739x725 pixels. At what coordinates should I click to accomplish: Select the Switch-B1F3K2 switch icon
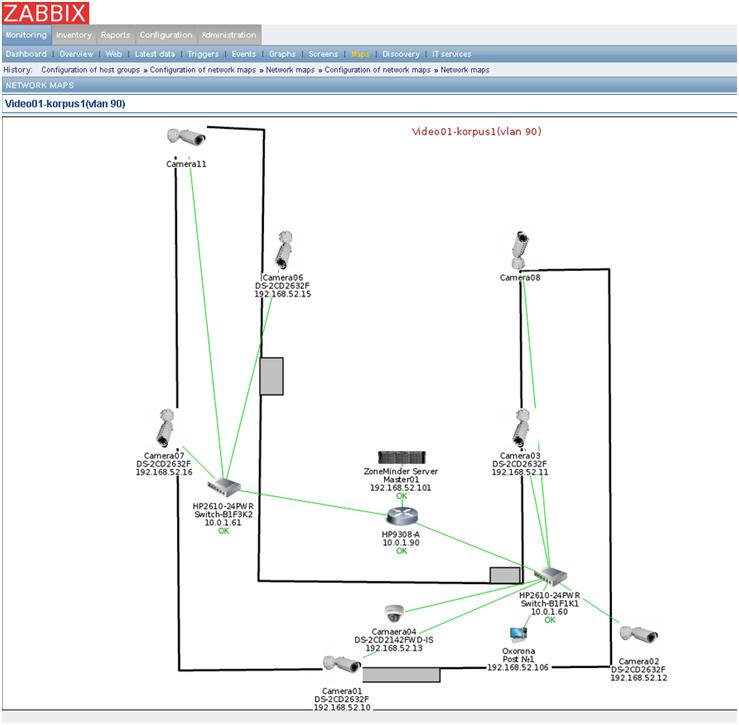click(x=224, y=487)
